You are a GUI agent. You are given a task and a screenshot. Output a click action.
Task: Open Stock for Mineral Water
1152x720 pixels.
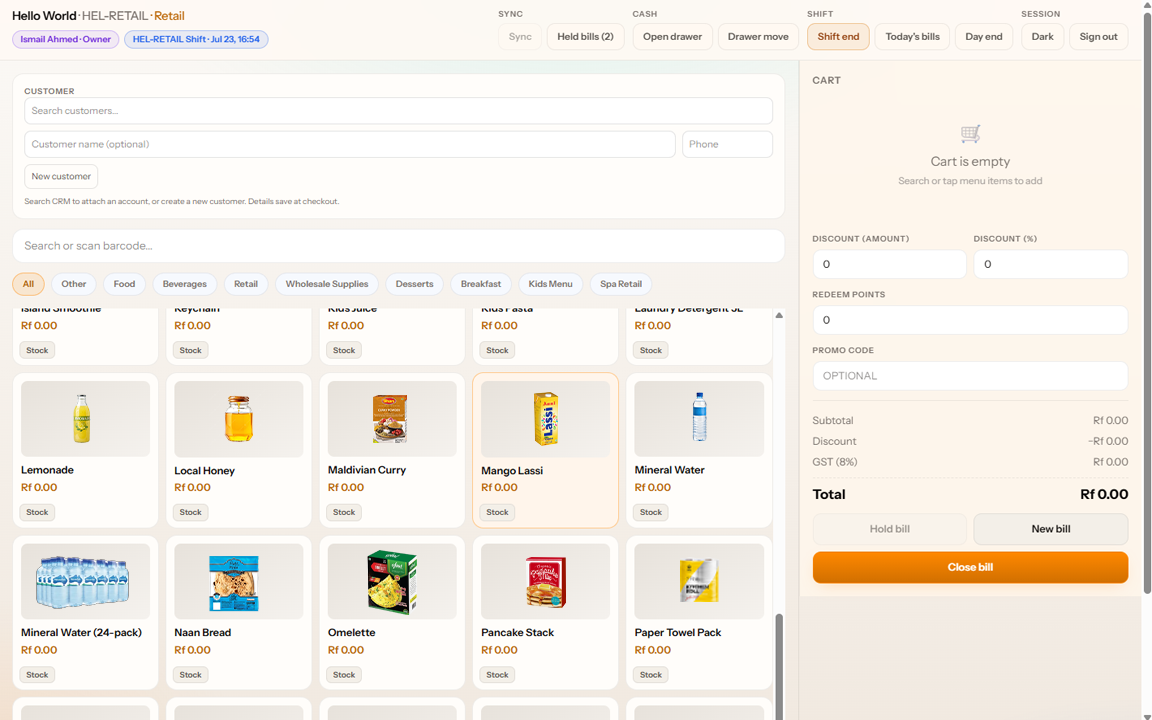(651, 512)
